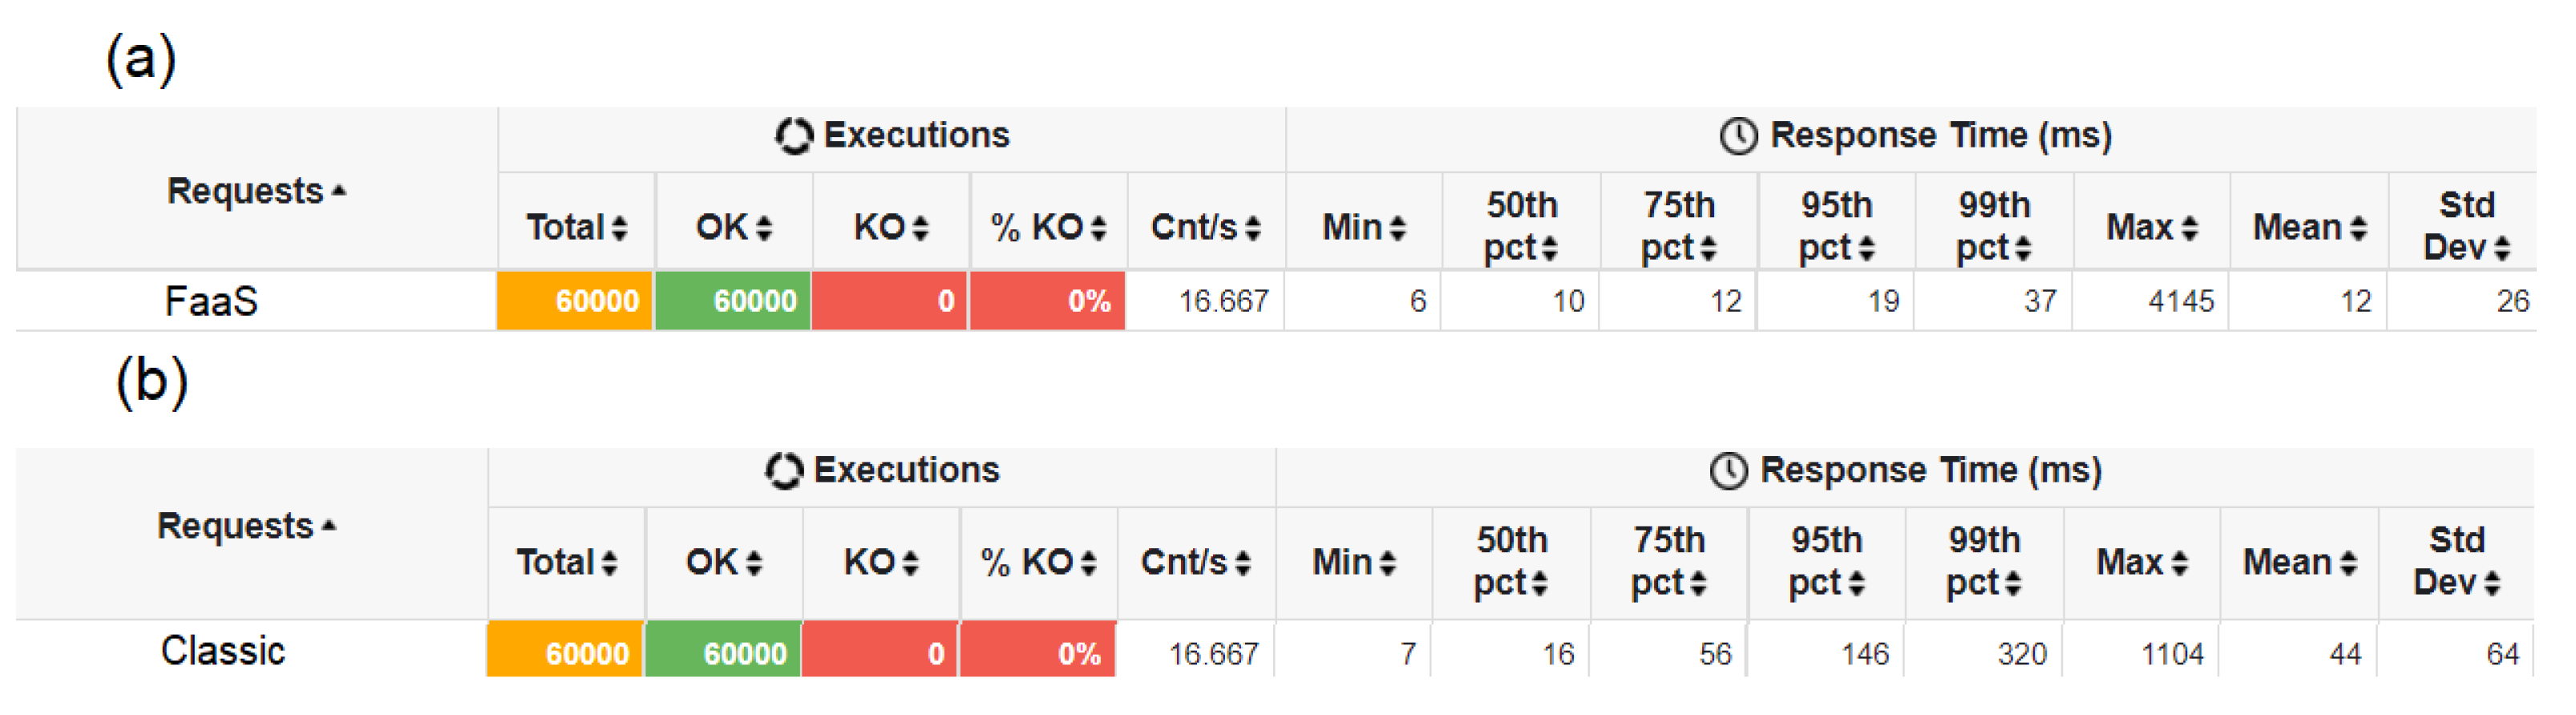Sort table (b) by 99th pct header
2576x715 pixels.
pyautogui.click(x=1984, y=561)
